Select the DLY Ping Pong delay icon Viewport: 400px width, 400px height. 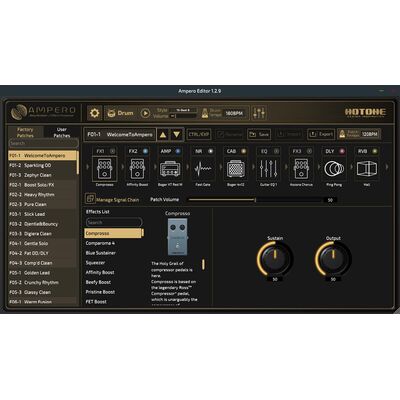point(334,169)
